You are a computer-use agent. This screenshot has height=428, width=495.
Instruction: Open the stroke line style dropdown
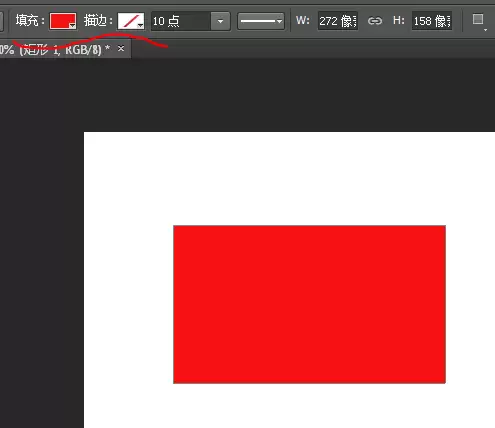261,21
